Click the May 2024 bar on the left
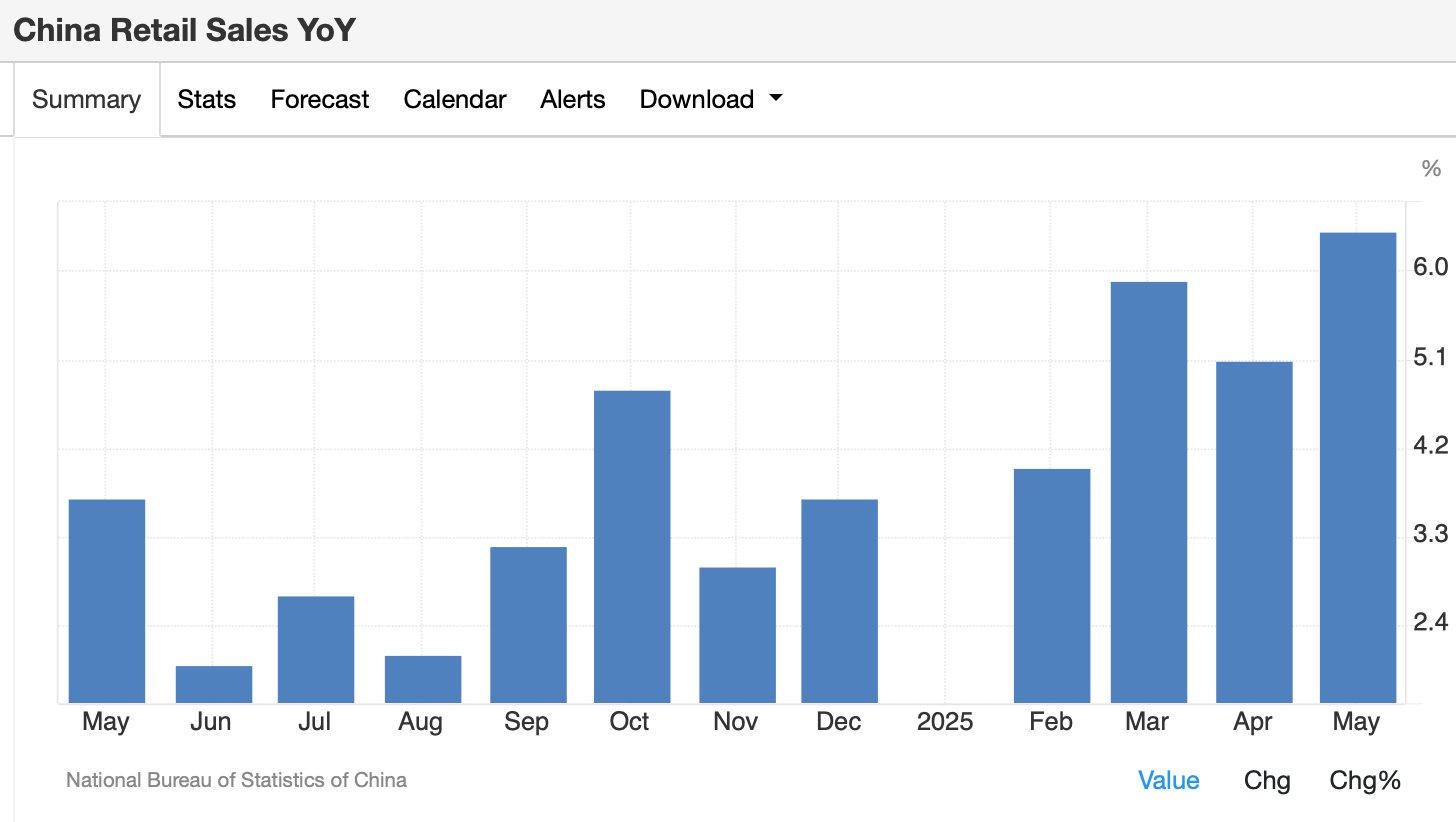Image resolution: width=1456 pixels, height=822 pixels. (x=107, y=601)
